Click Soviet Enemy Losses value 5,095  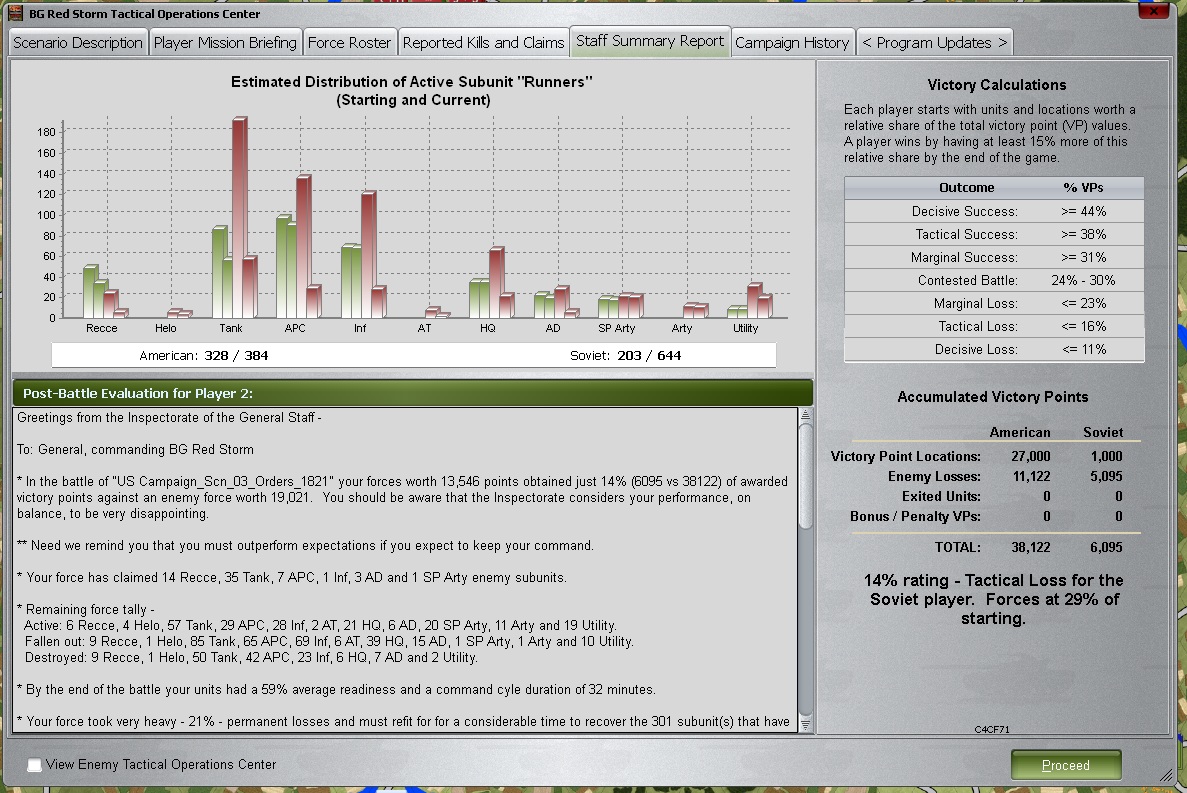(x=1106, y=477)
